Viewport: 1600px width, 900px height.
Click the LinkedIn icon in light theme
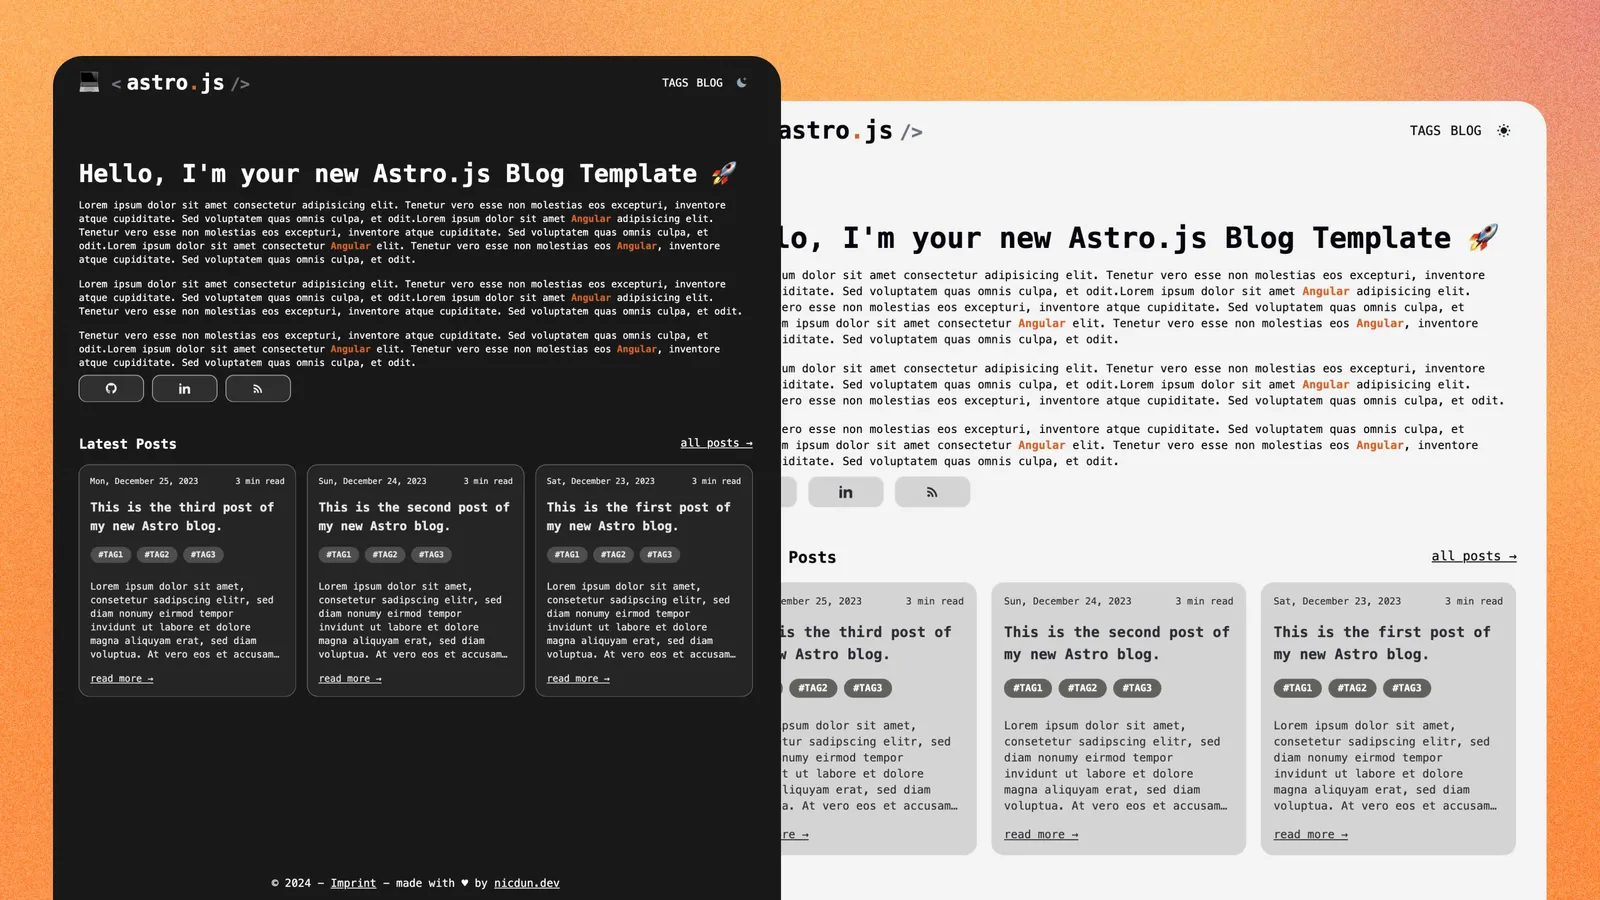pyautogui.click(x=845, y=492)
